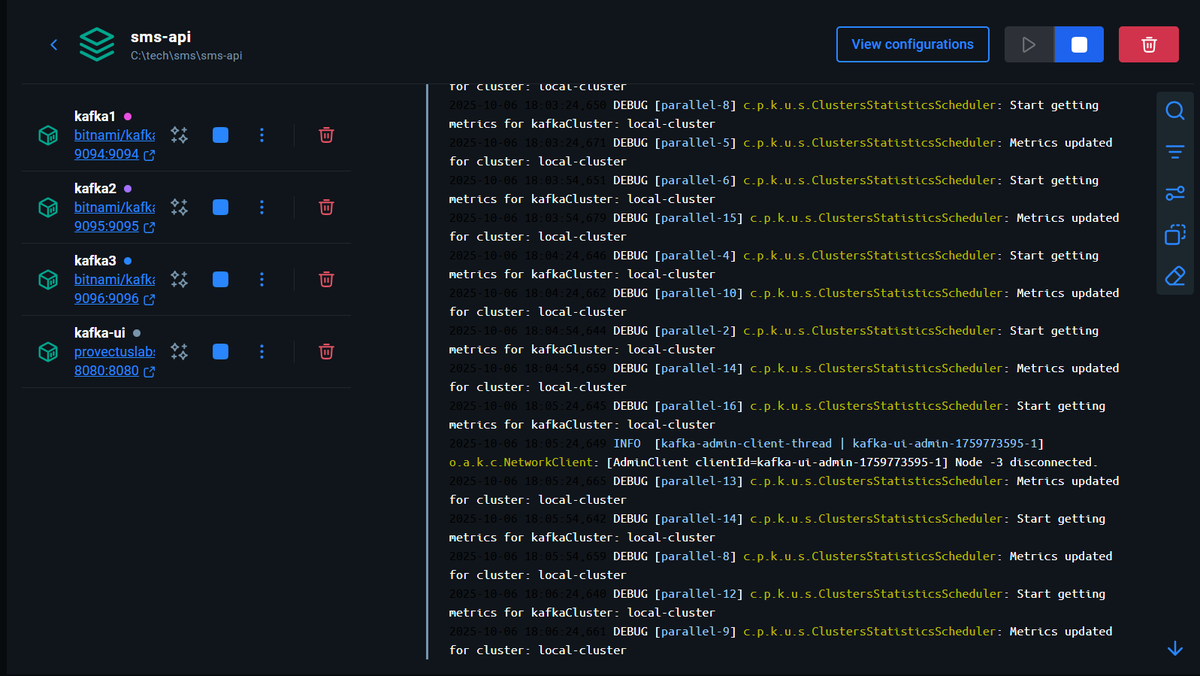Click the kafka3 container cube icon

click(48, 280)
